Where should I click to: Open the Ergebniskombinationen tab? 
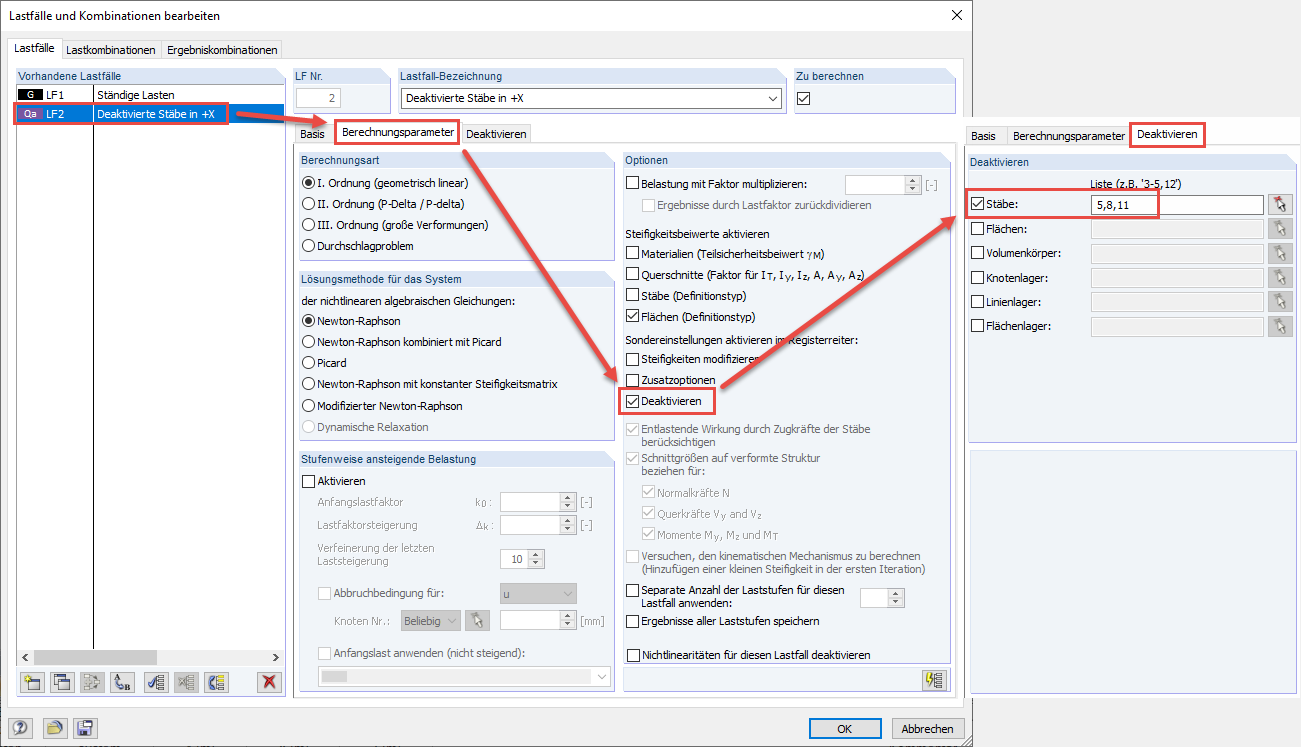click(x=223, y=48)
